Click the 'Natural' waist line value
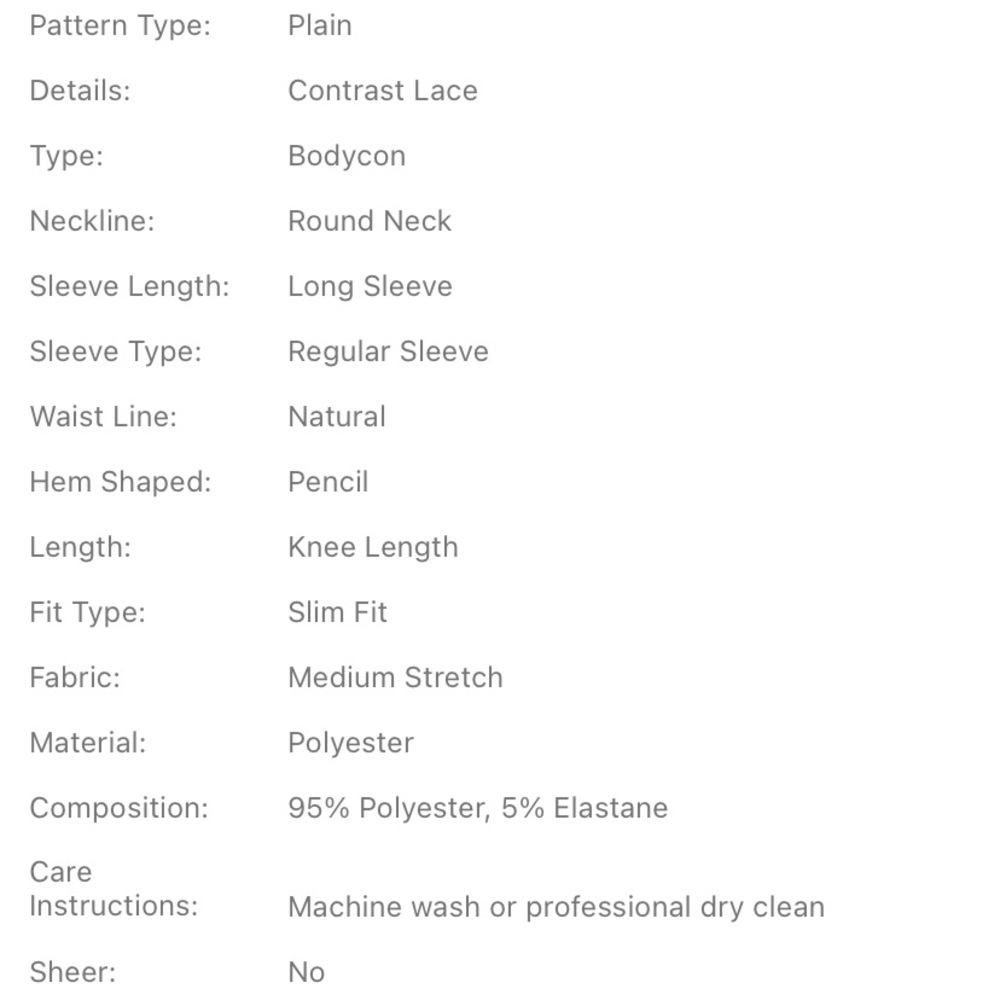 (337, 416)
